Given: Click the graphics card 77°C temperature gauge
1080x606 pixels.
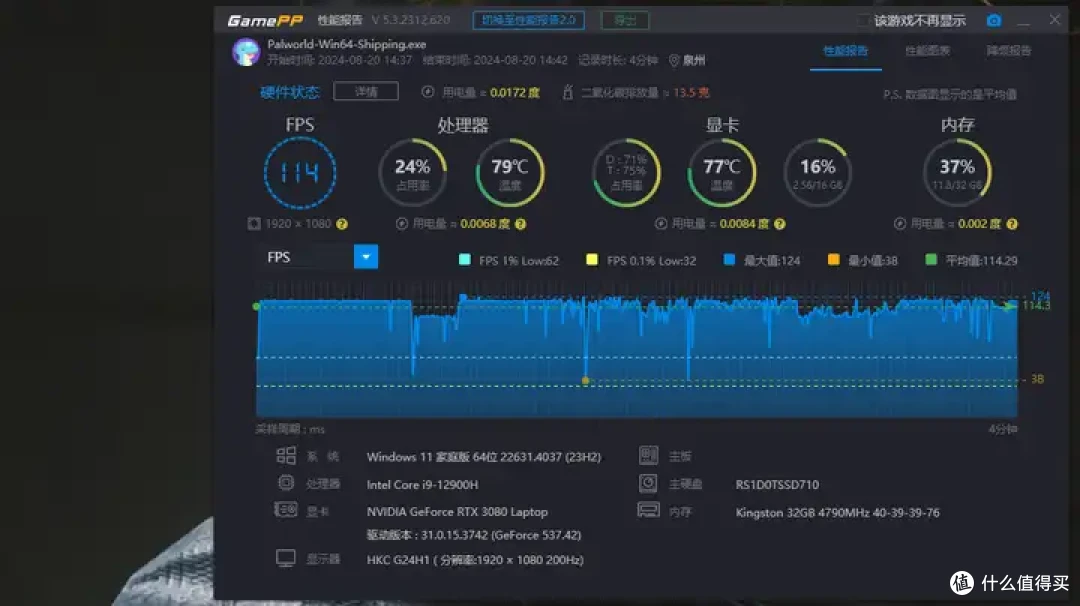Looking at the screenshot, I should pyautogui.click(x=722, y=172).
